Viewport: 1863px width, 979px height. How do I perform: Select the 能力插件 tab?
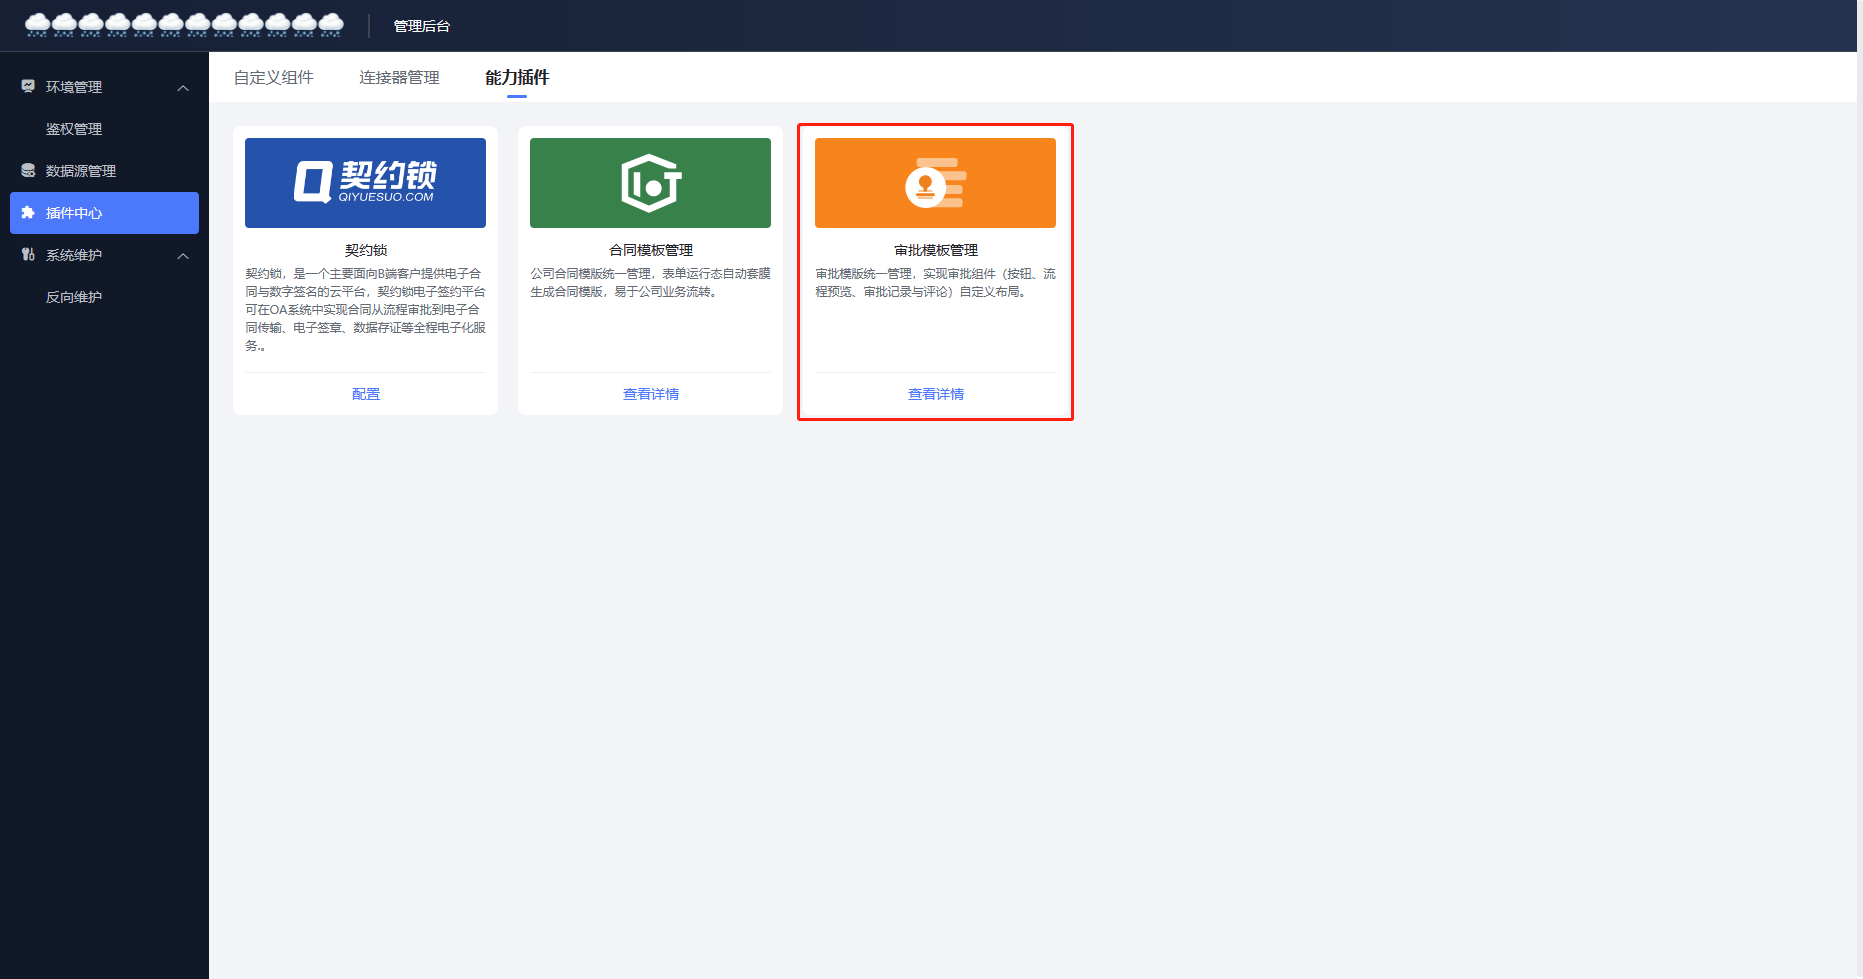[517, 78]
